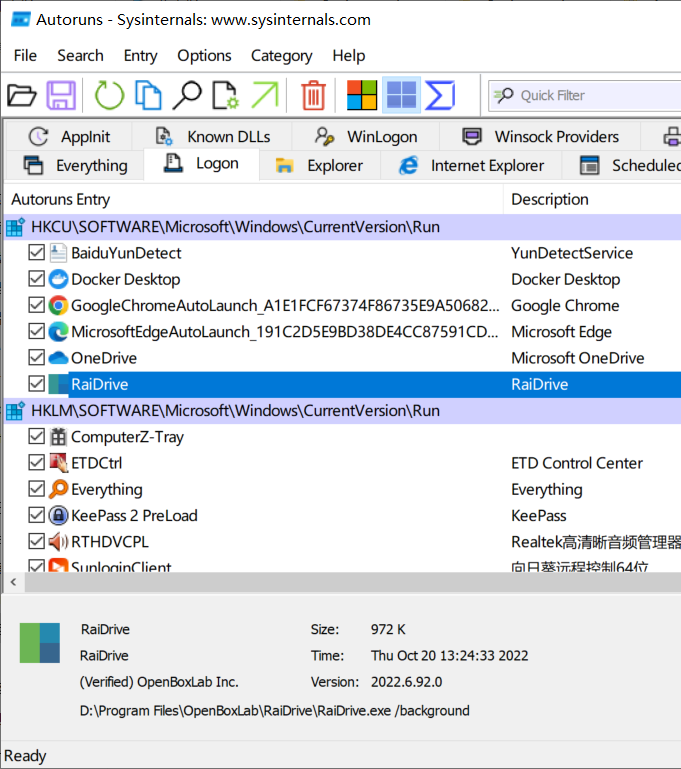Select the Logon tab
Viewport: 681px width, 769px height.
[x=202, y=164]
